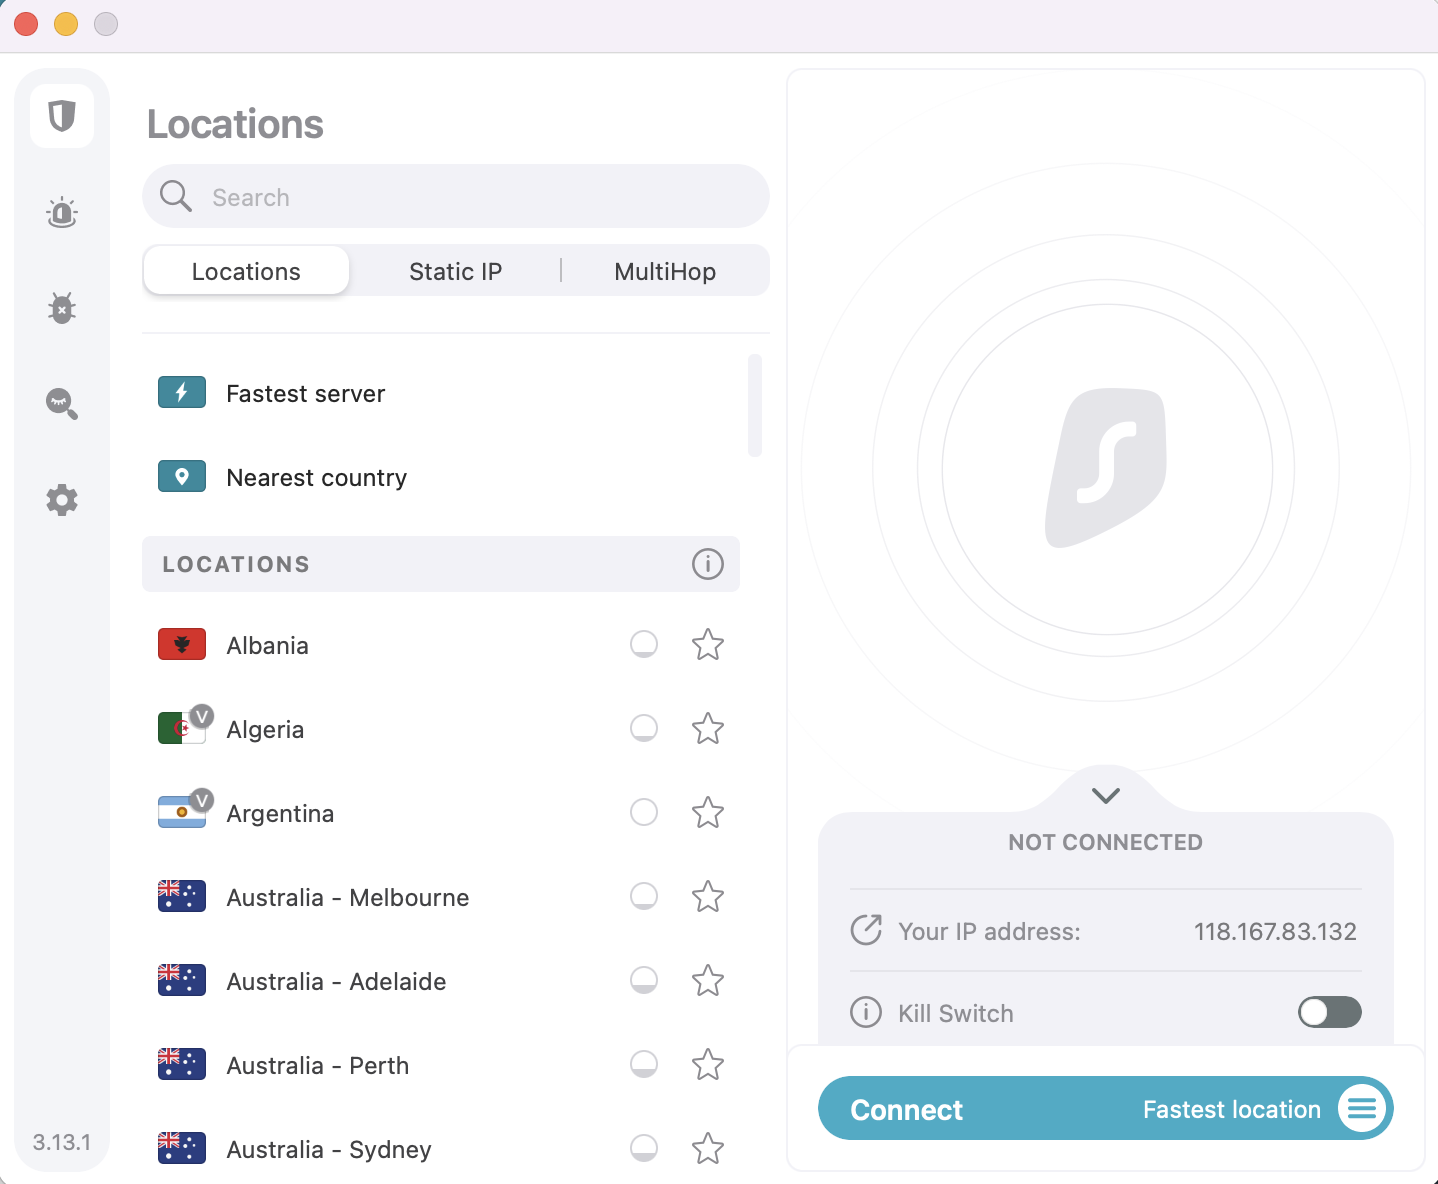Click the IP address 118.167.83.132

pyautogui.click(x=1275, y=931)
